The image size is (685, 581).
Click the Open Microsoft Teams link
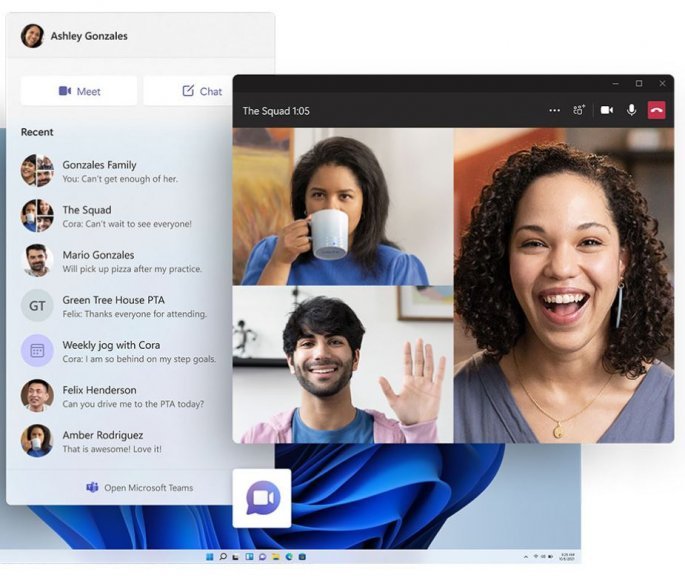140,488
